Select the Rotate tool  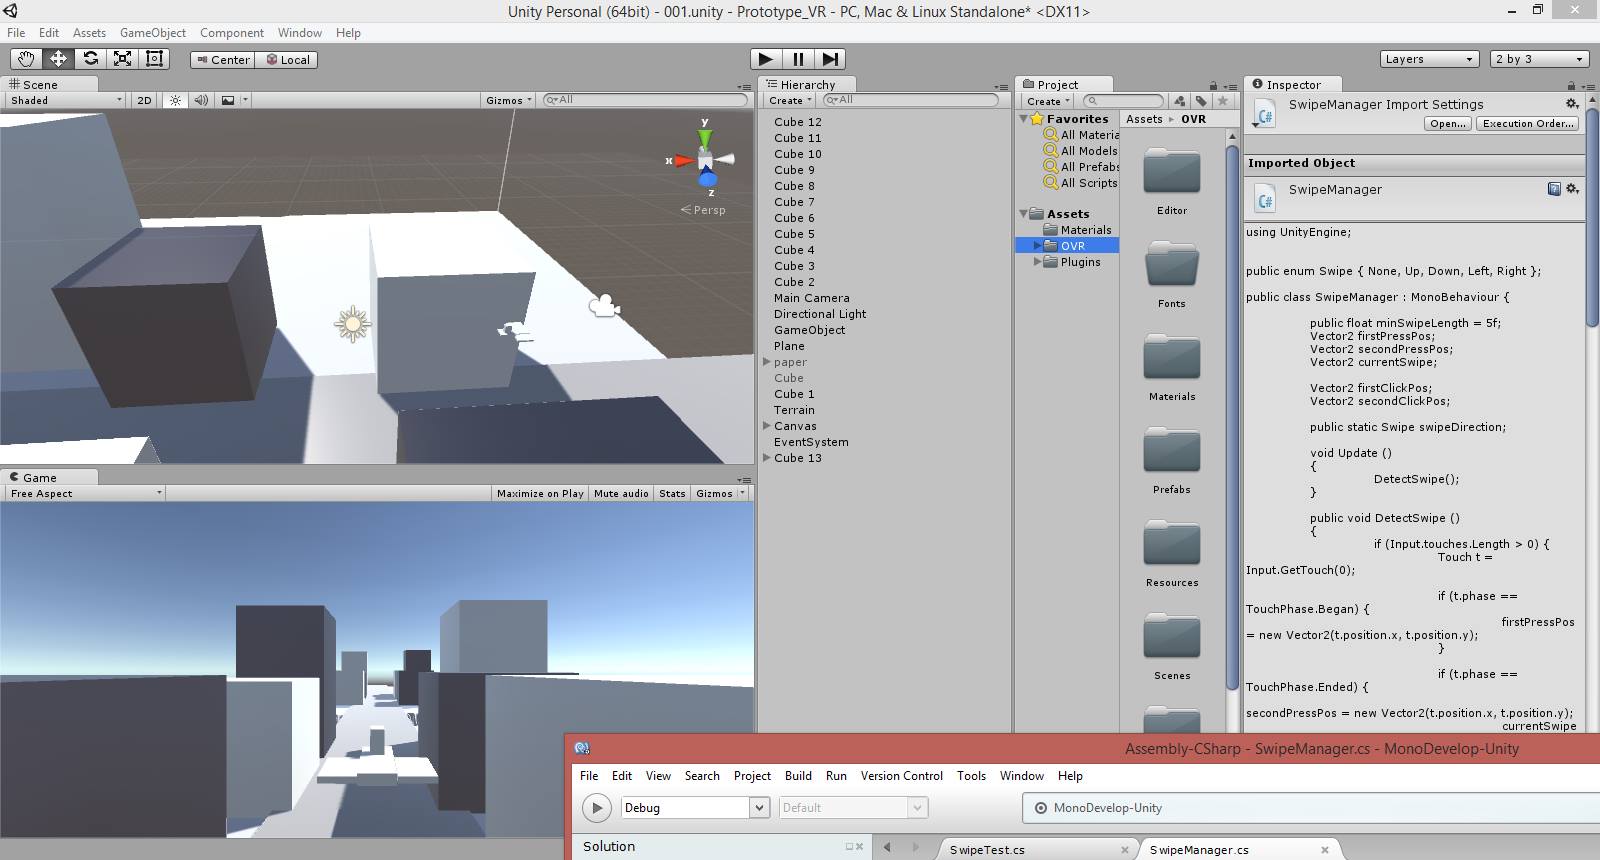tap(90, 59)
